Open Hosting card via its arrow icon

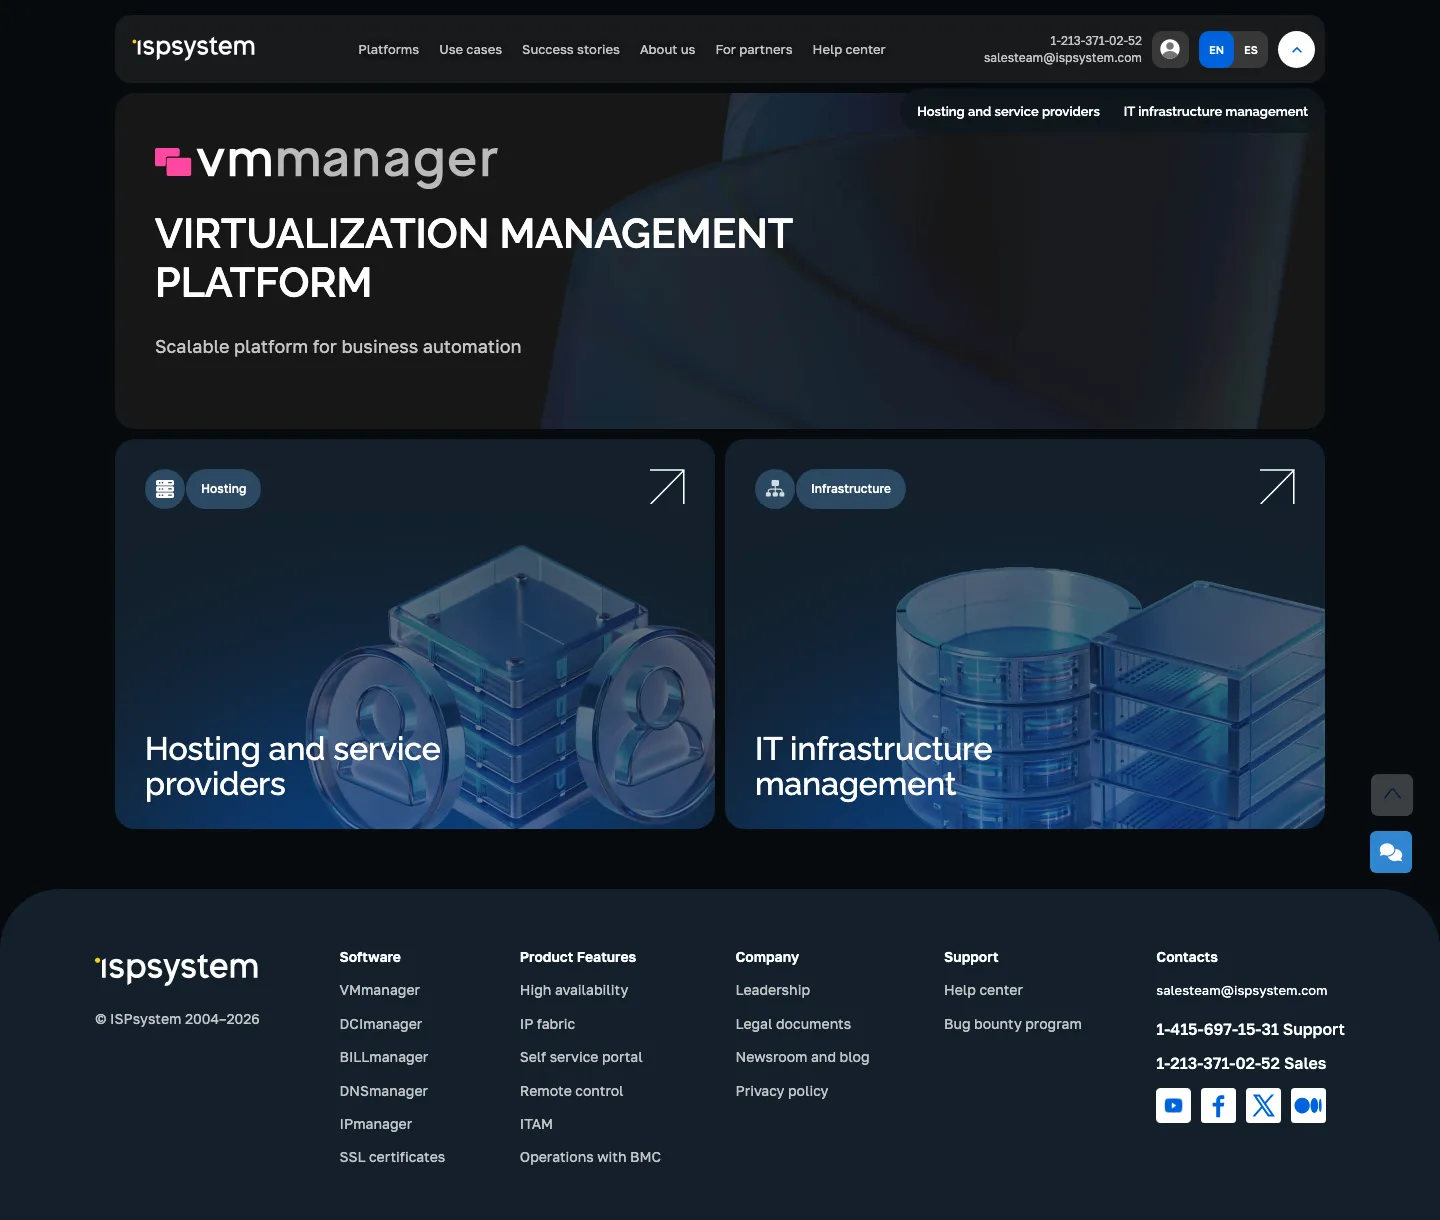(667, 487)
